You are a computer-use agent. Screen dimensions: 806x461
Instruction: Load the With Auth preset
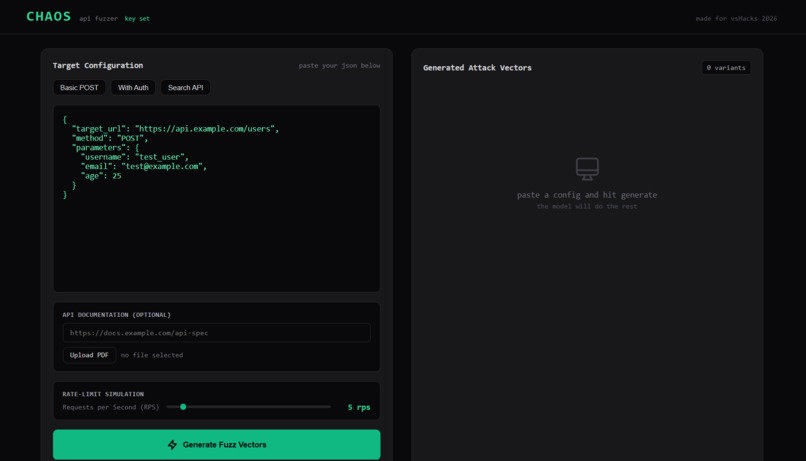click(133, 87)
